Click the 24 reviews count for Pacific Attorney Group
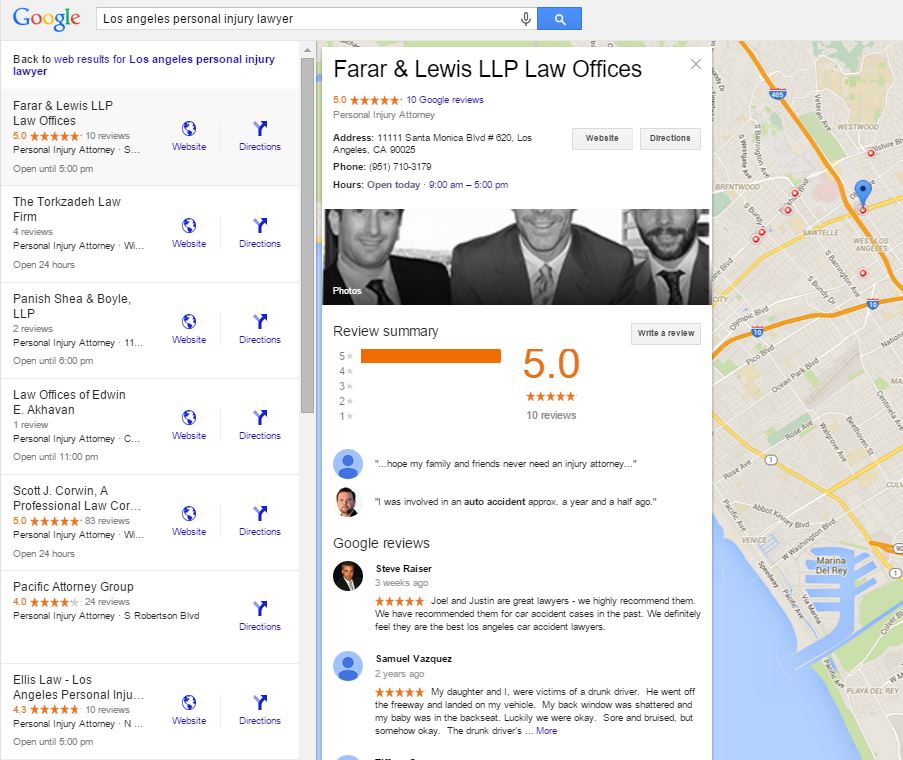The height and width of the screenshot is (760, 903). [107, 602]
